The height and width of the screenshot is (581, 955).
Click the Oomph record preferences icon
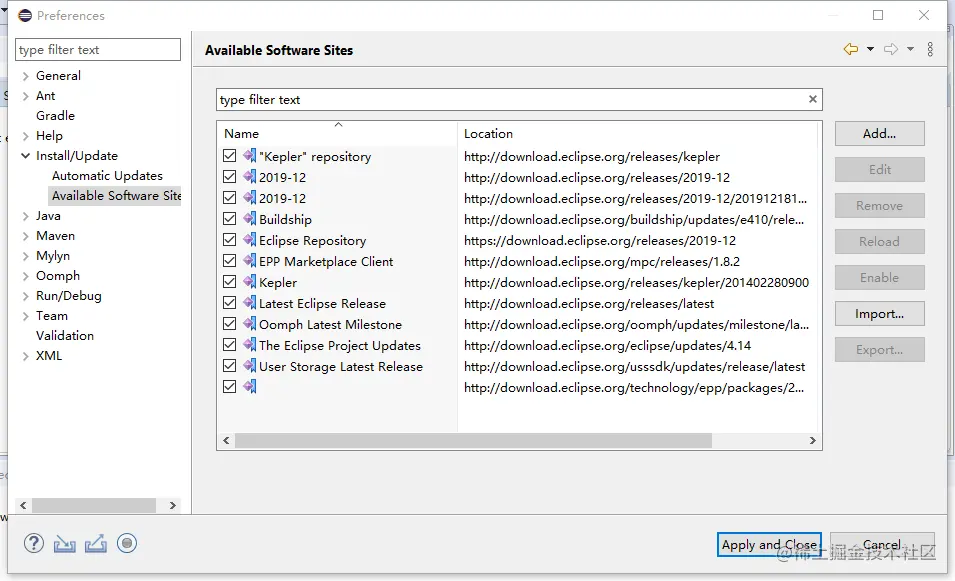(x=127, y=543)
